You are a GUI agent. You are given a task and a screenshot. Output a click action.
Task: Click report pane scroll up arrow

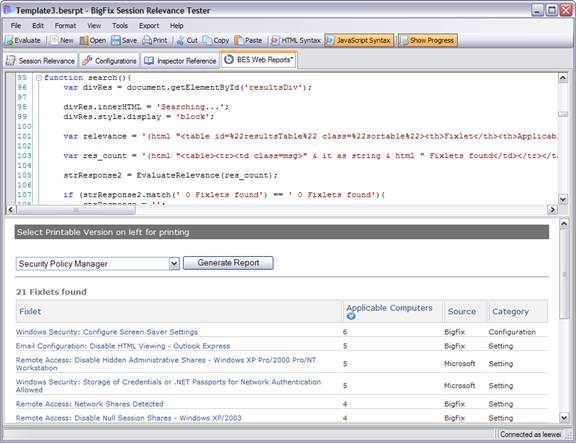564,223
